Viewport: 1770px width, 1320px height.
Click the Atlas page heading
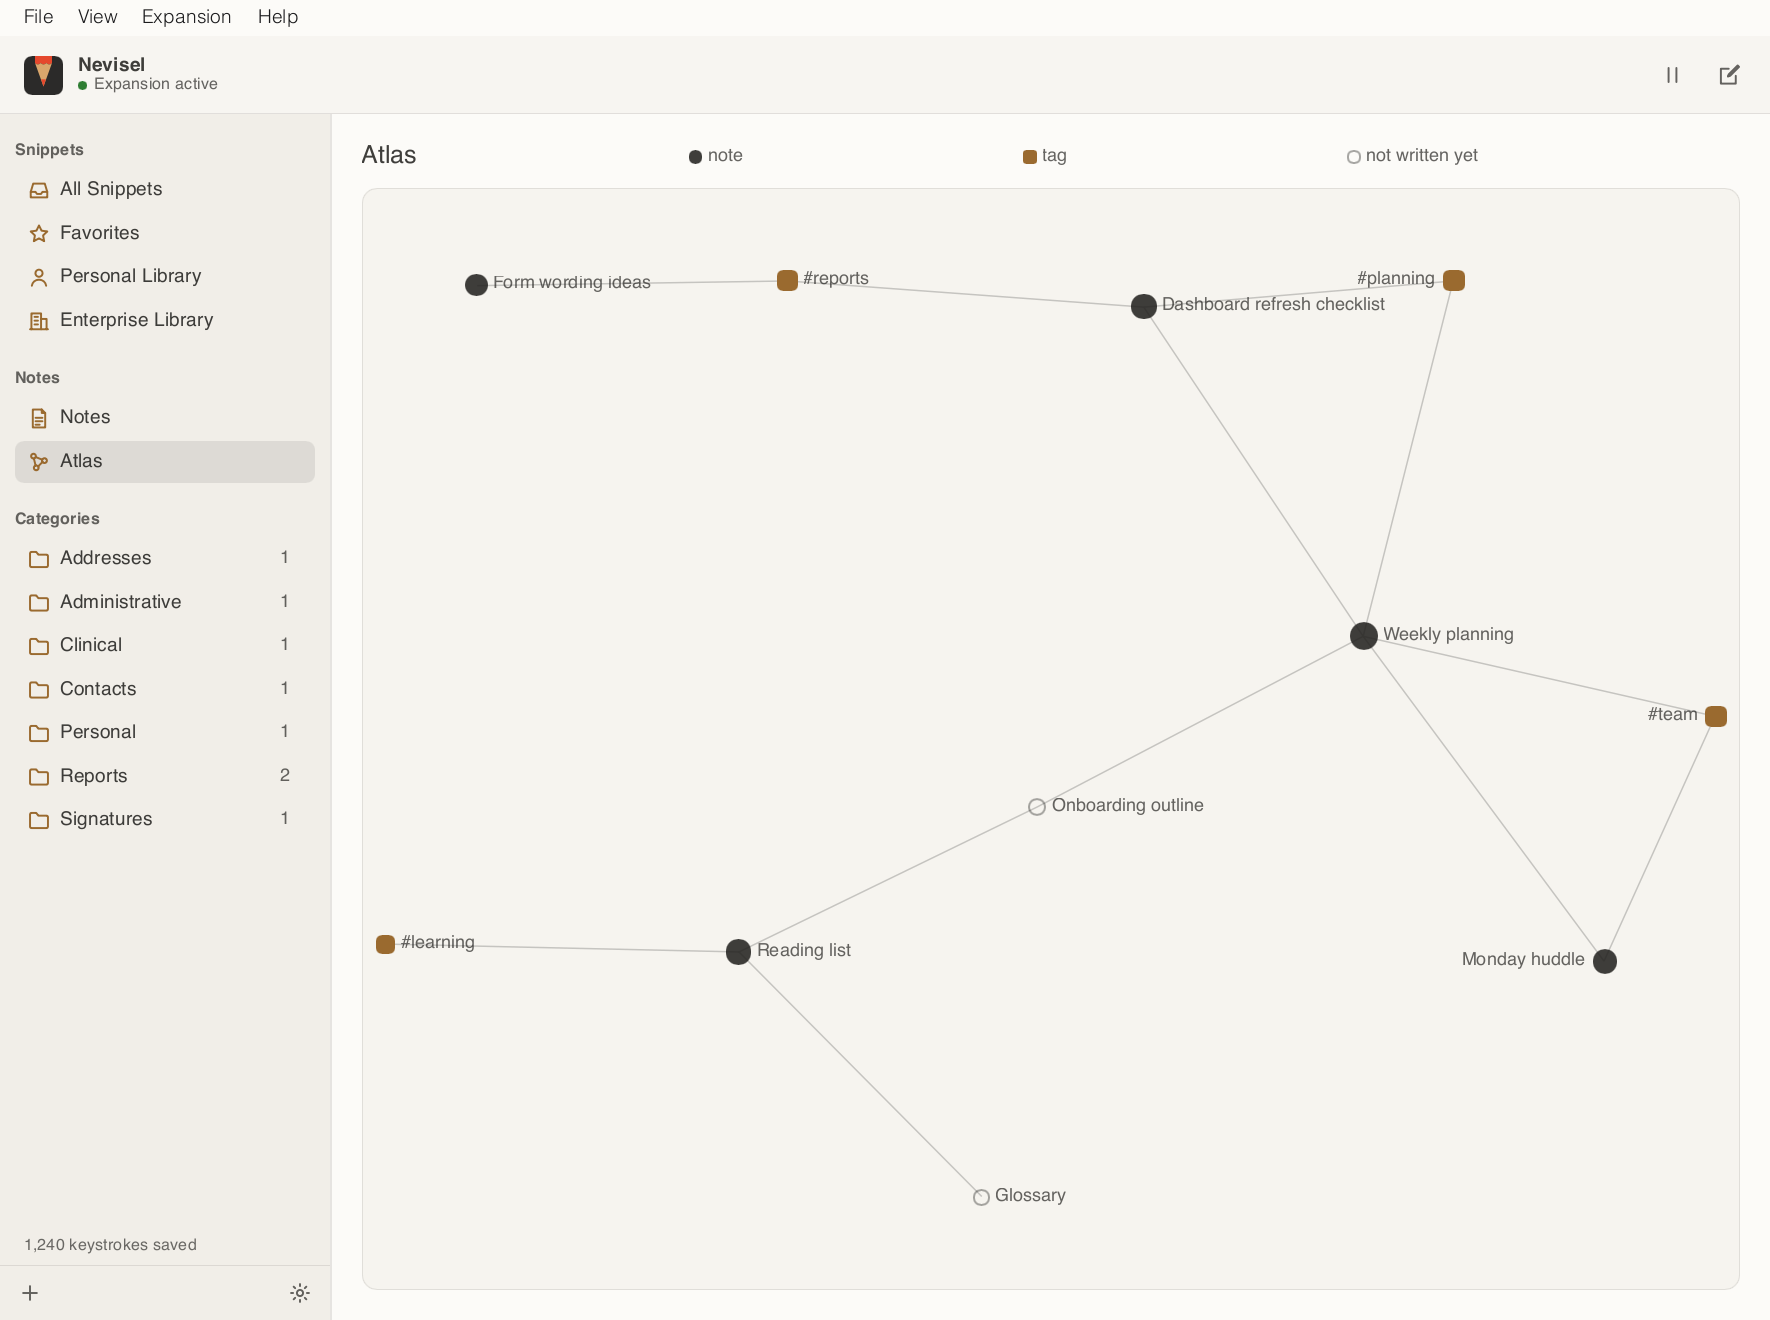389,155
